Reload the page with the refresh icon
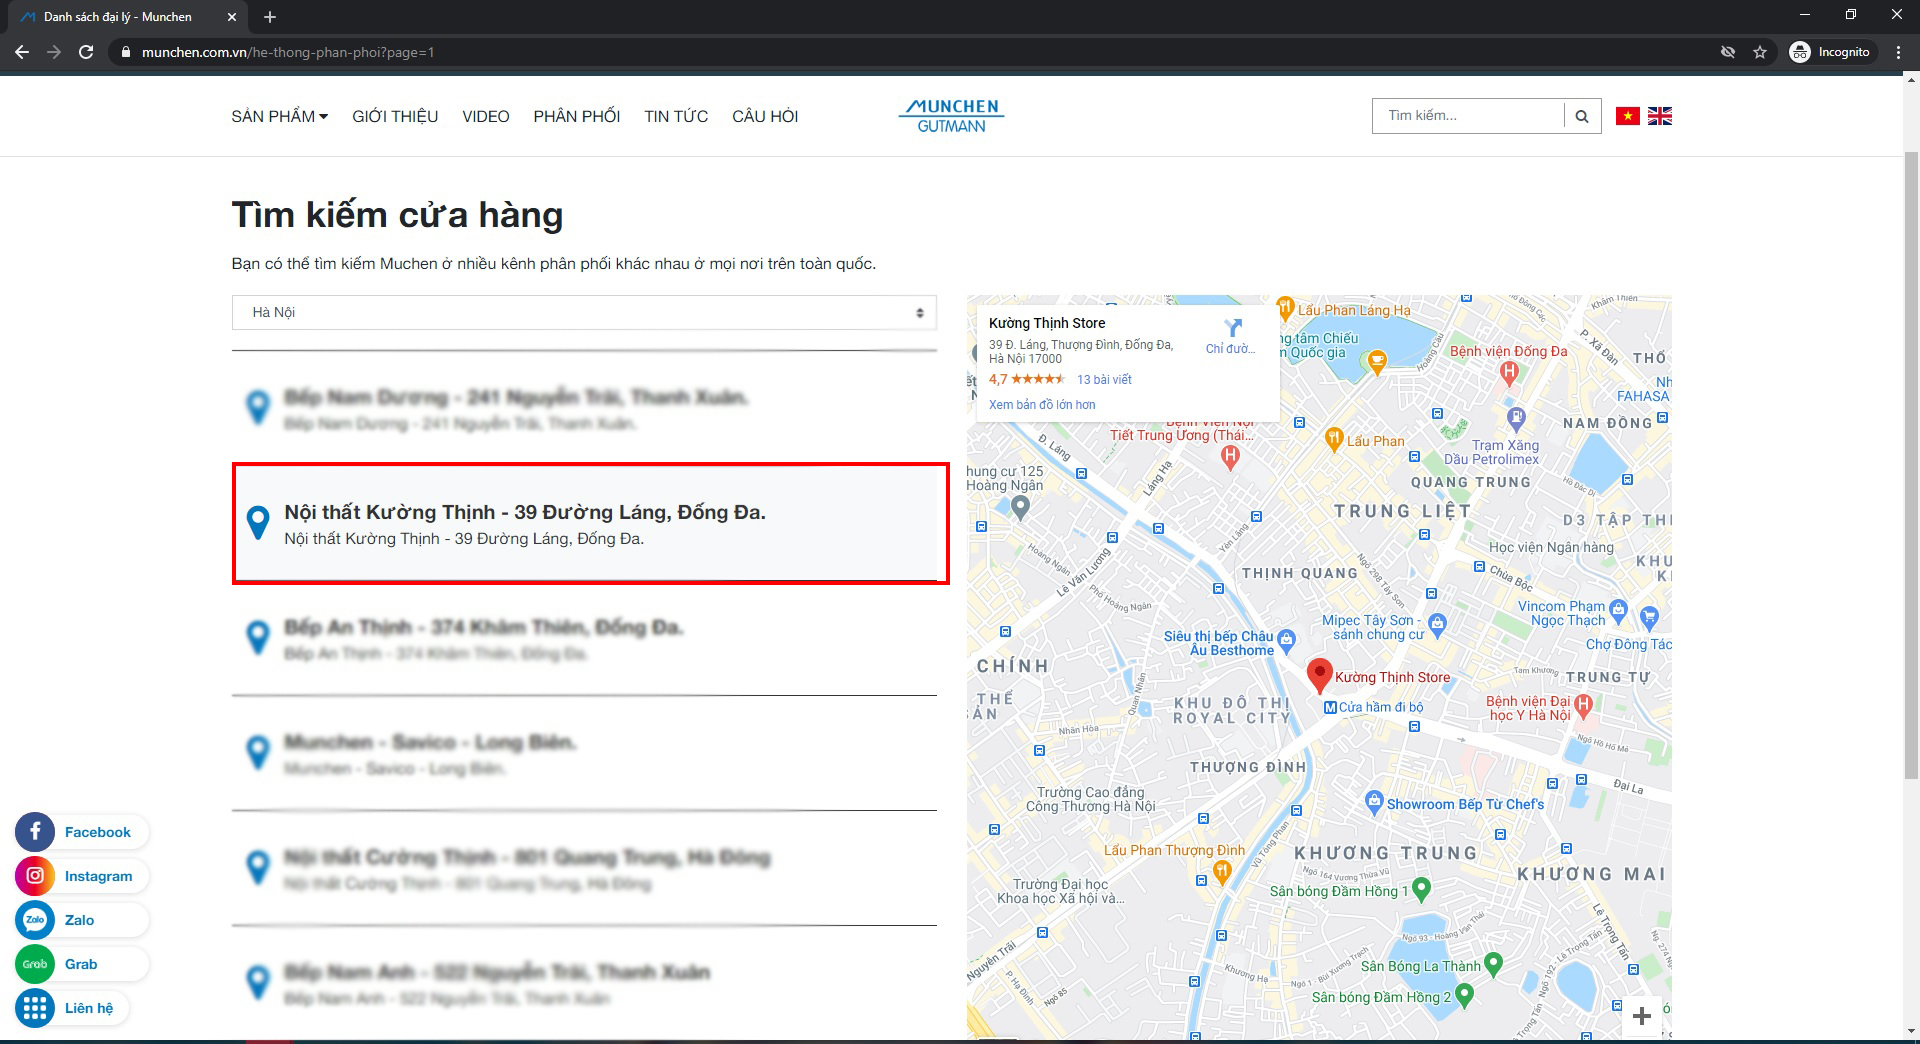This screenshot has height=1044, width=1920. pos(86,52)
